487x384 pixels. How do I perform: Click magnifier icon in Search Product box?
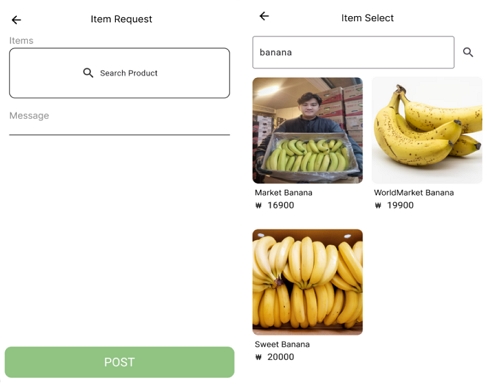pos(88,73)
